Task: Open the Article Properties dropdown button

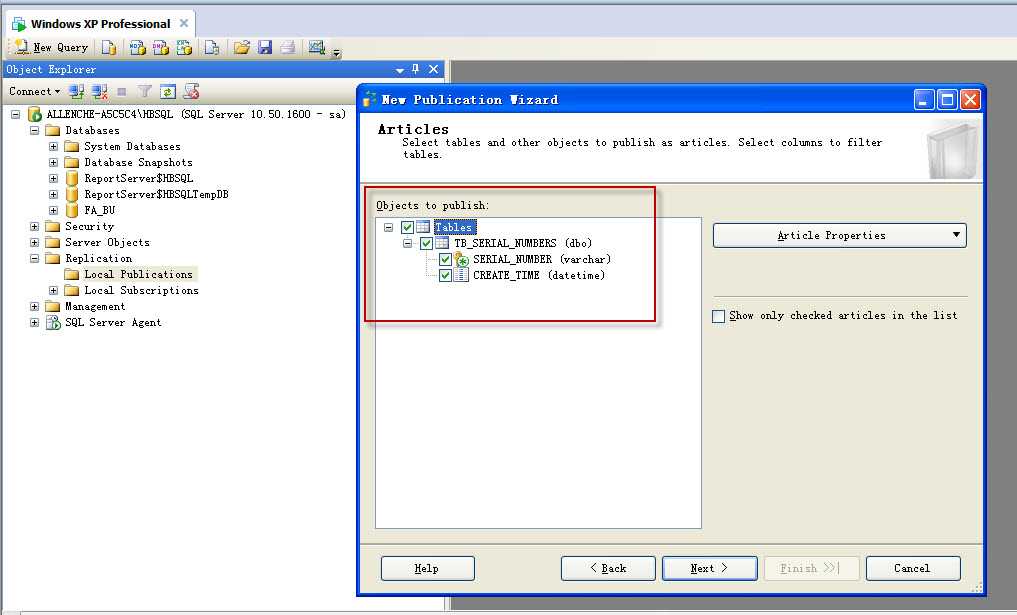Action: (839, 235)
